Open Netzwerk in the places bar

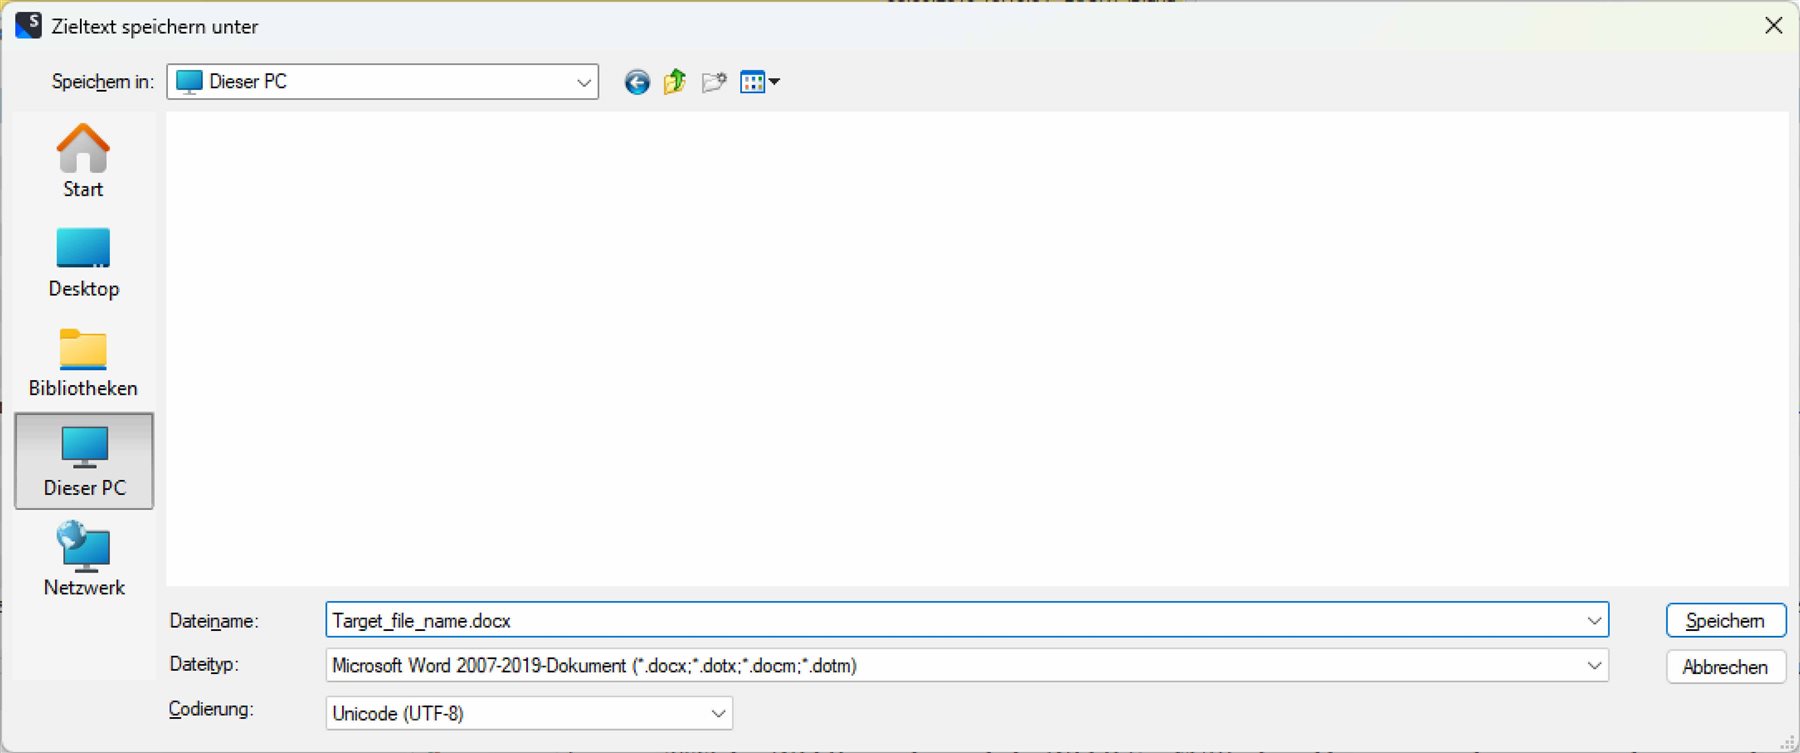[x=84, y=560]
